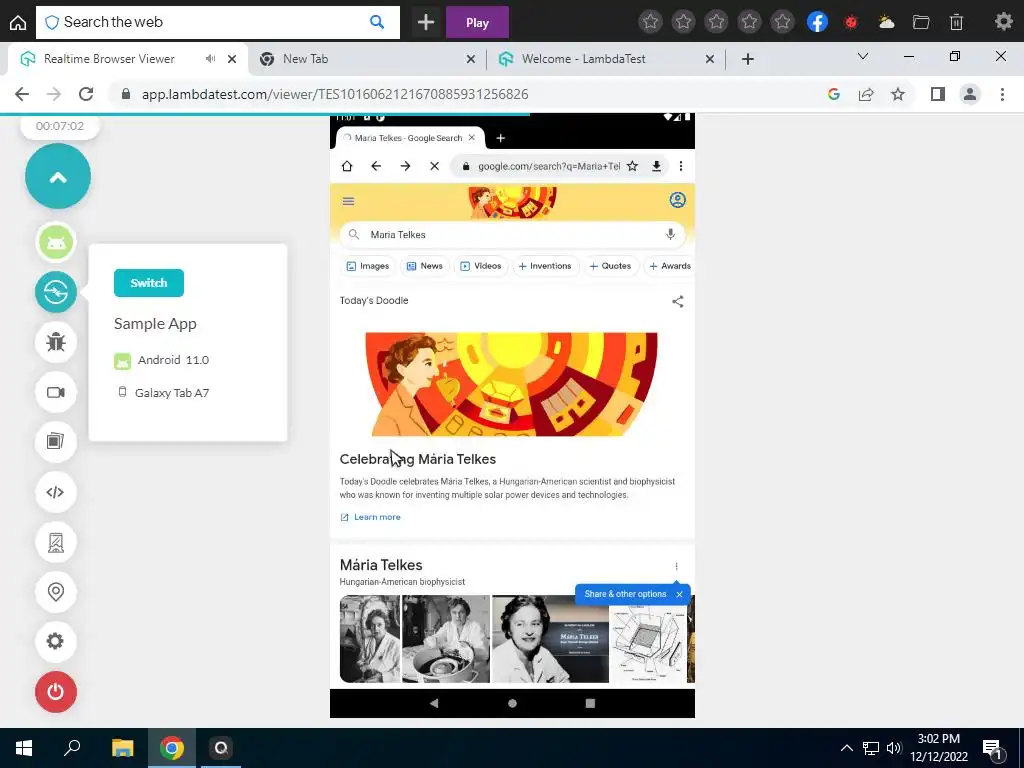Screen dimensions: 1024x768
Task: Select the News search filter
Action: click(424, 266)
